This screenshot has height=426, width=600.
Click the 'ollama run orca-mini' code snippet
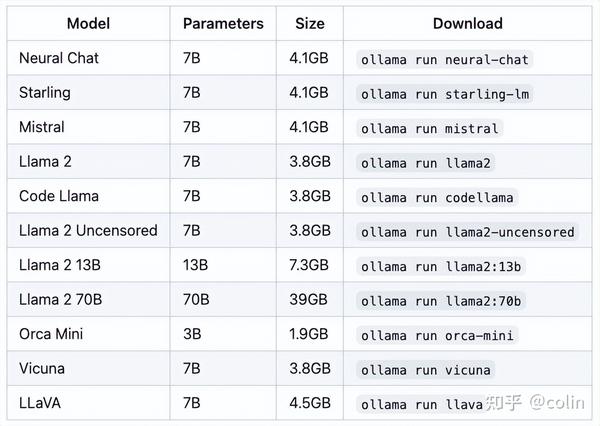click(437, 335)
